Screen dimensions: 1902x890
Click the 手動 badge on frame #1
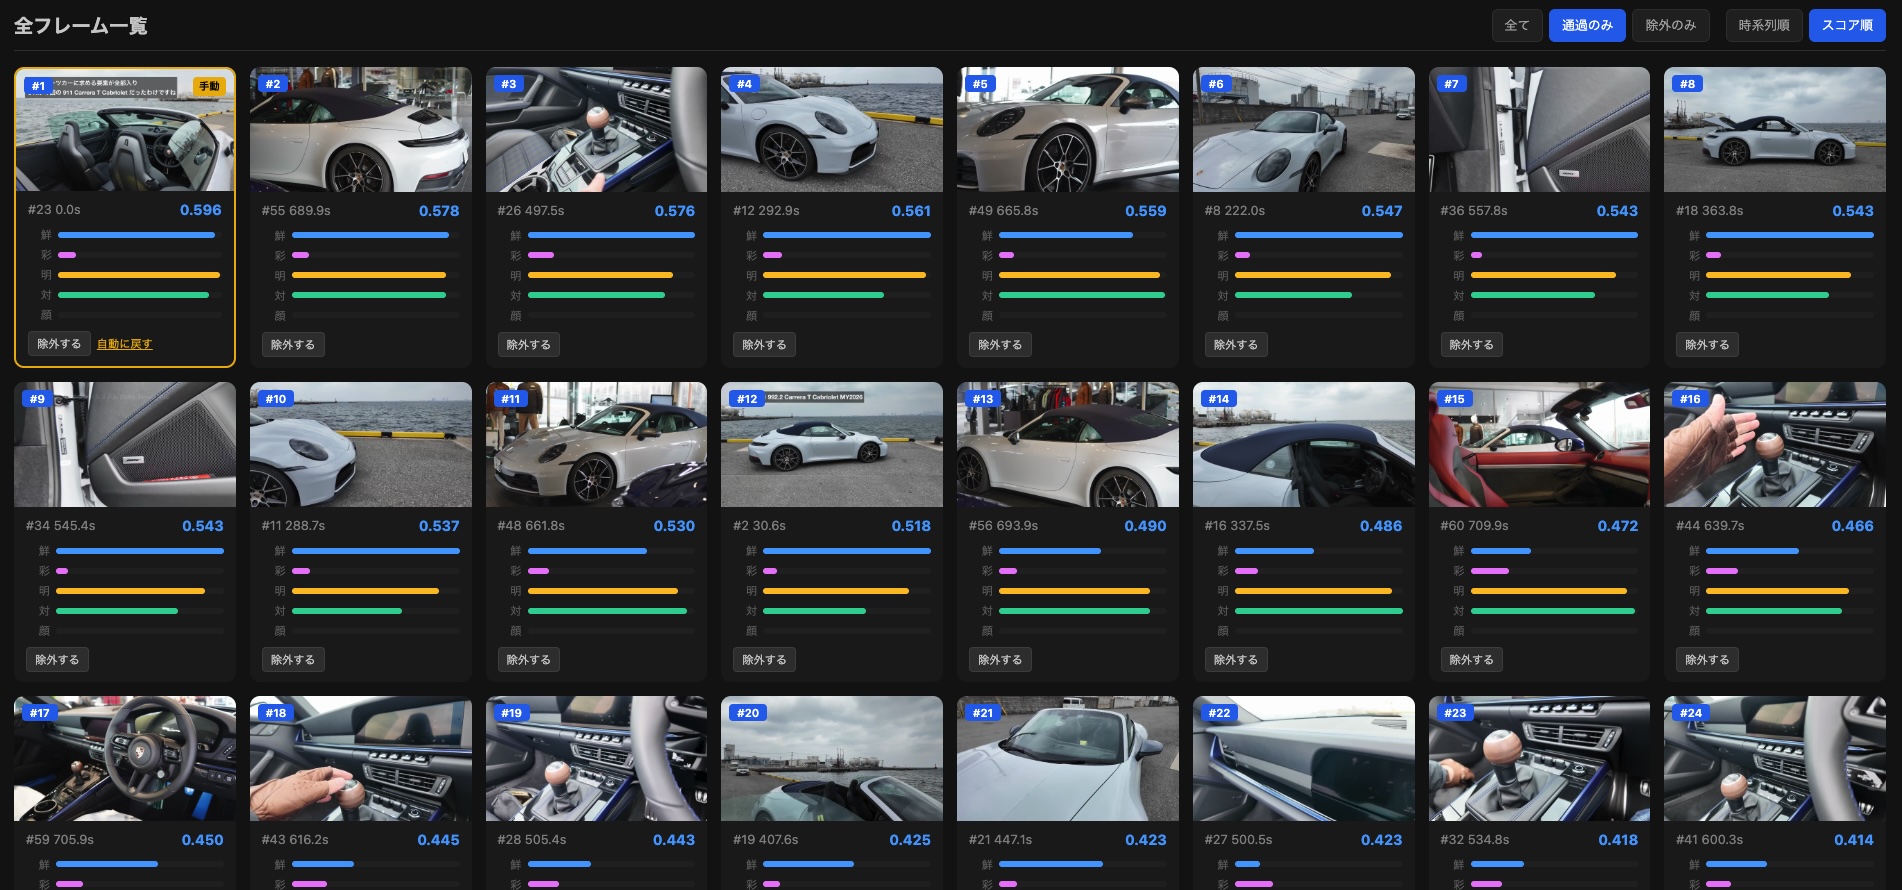coord(209,86)
